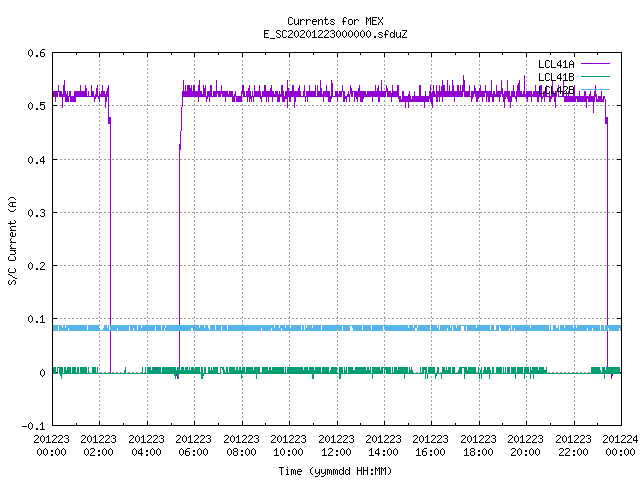The image size is (640, 480).
Task: Click the 0.2 y-axis tick label
Action: pos(36,266)
